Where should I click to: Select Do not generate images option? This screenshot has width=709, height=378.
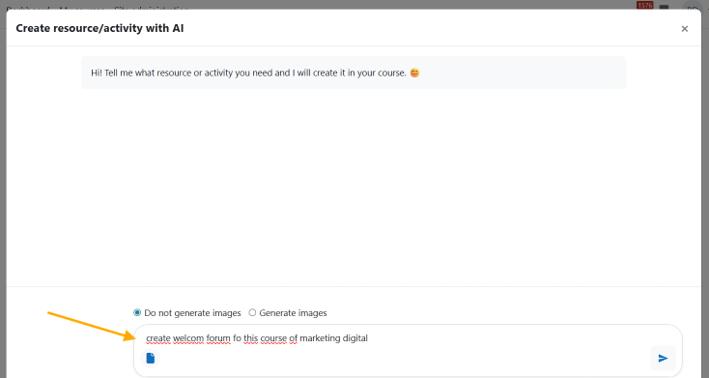(137, 312)
